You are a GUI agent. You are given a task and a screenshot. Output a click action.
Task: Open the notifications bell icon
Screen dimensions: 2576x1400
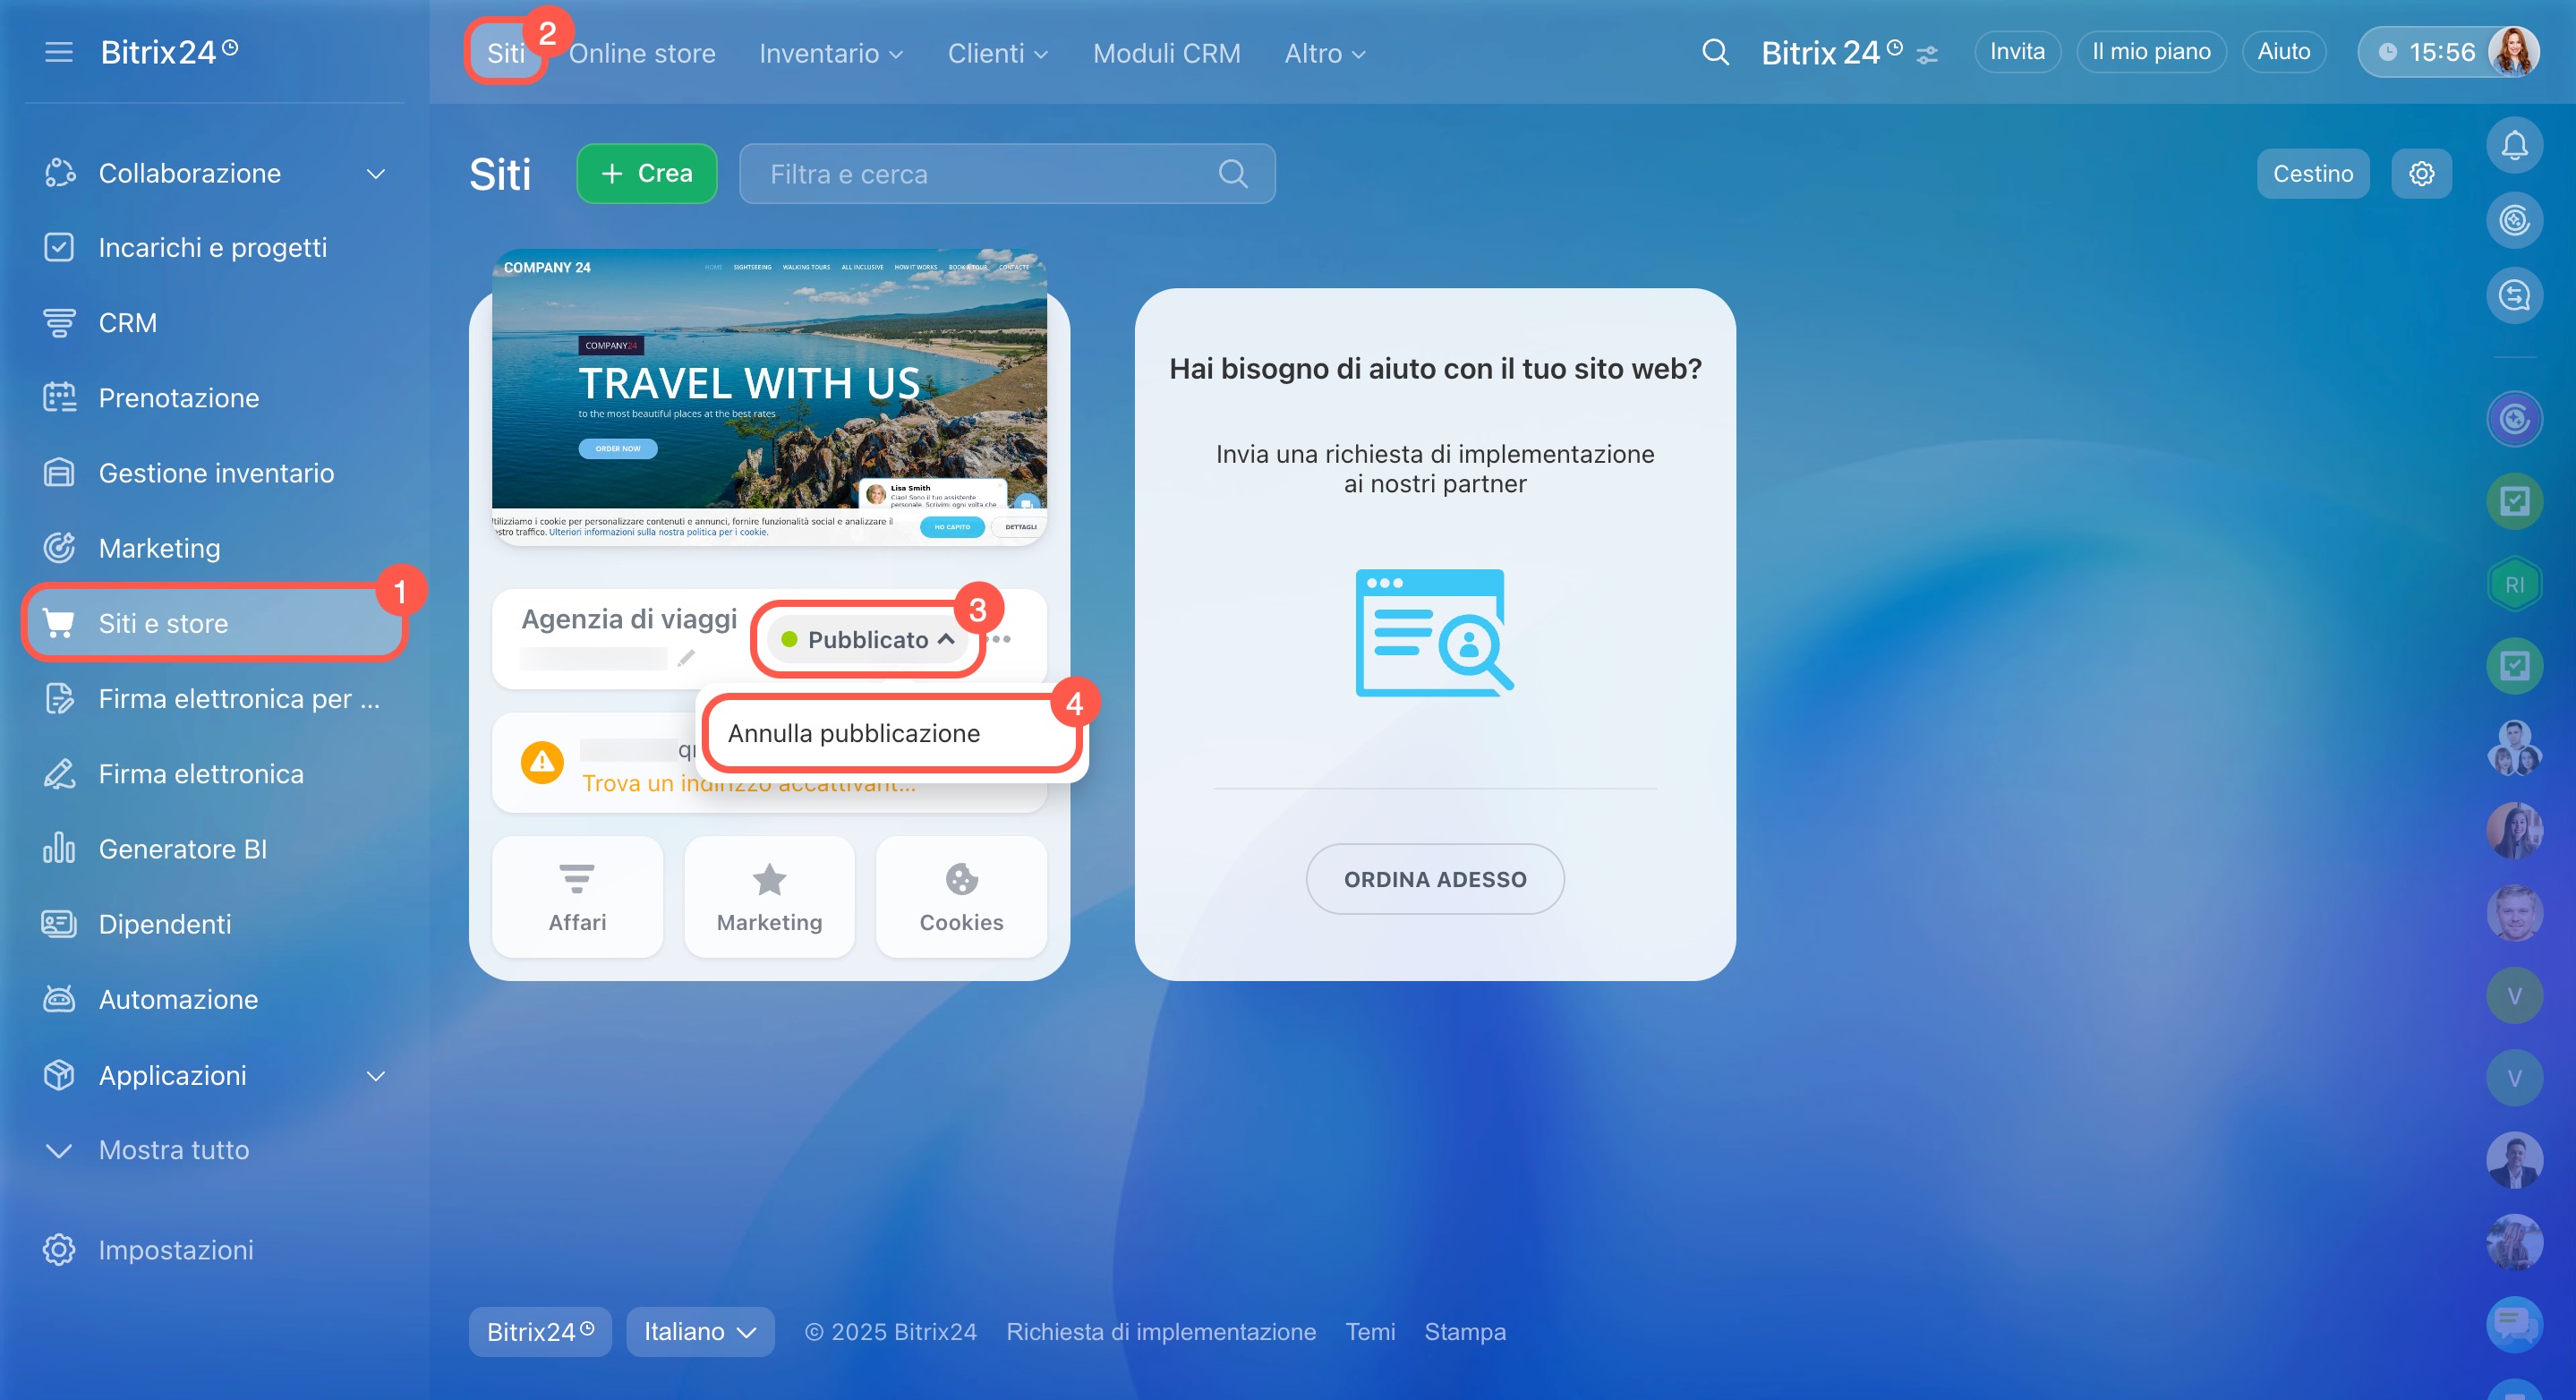[2513, 146]
